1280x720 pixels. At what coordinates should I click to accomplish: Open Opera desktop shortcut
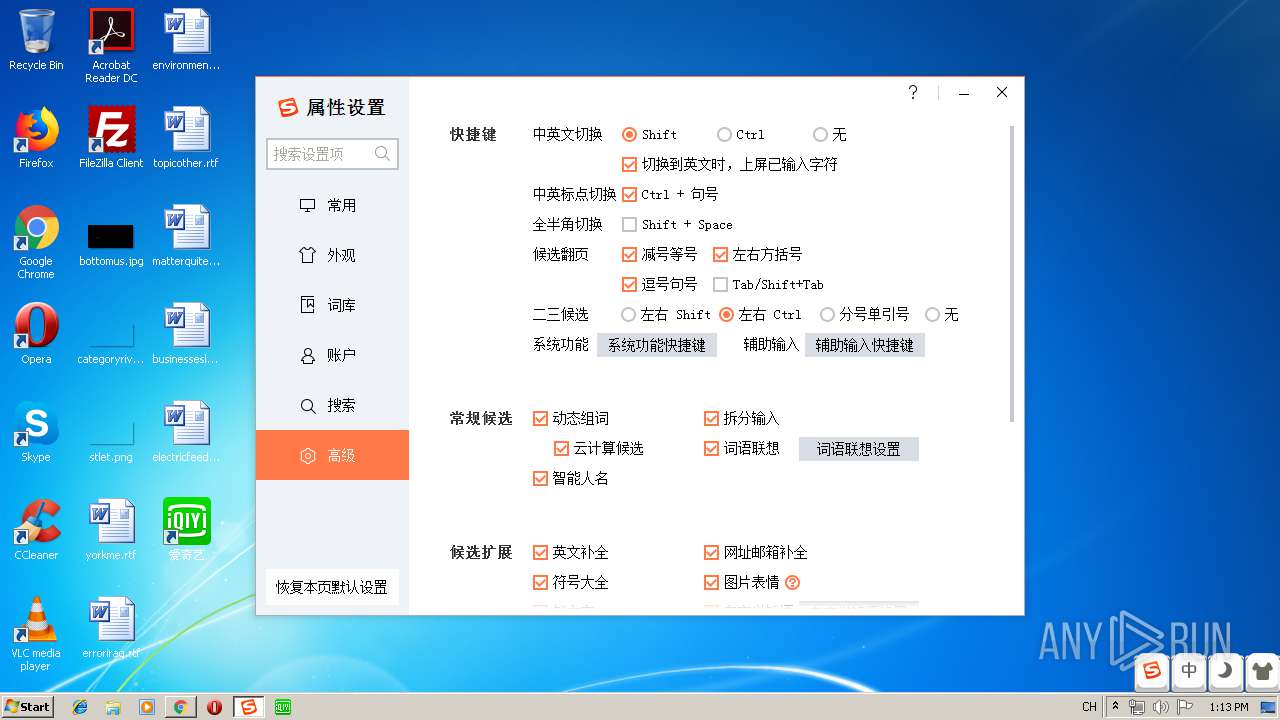tap(36, 334)
